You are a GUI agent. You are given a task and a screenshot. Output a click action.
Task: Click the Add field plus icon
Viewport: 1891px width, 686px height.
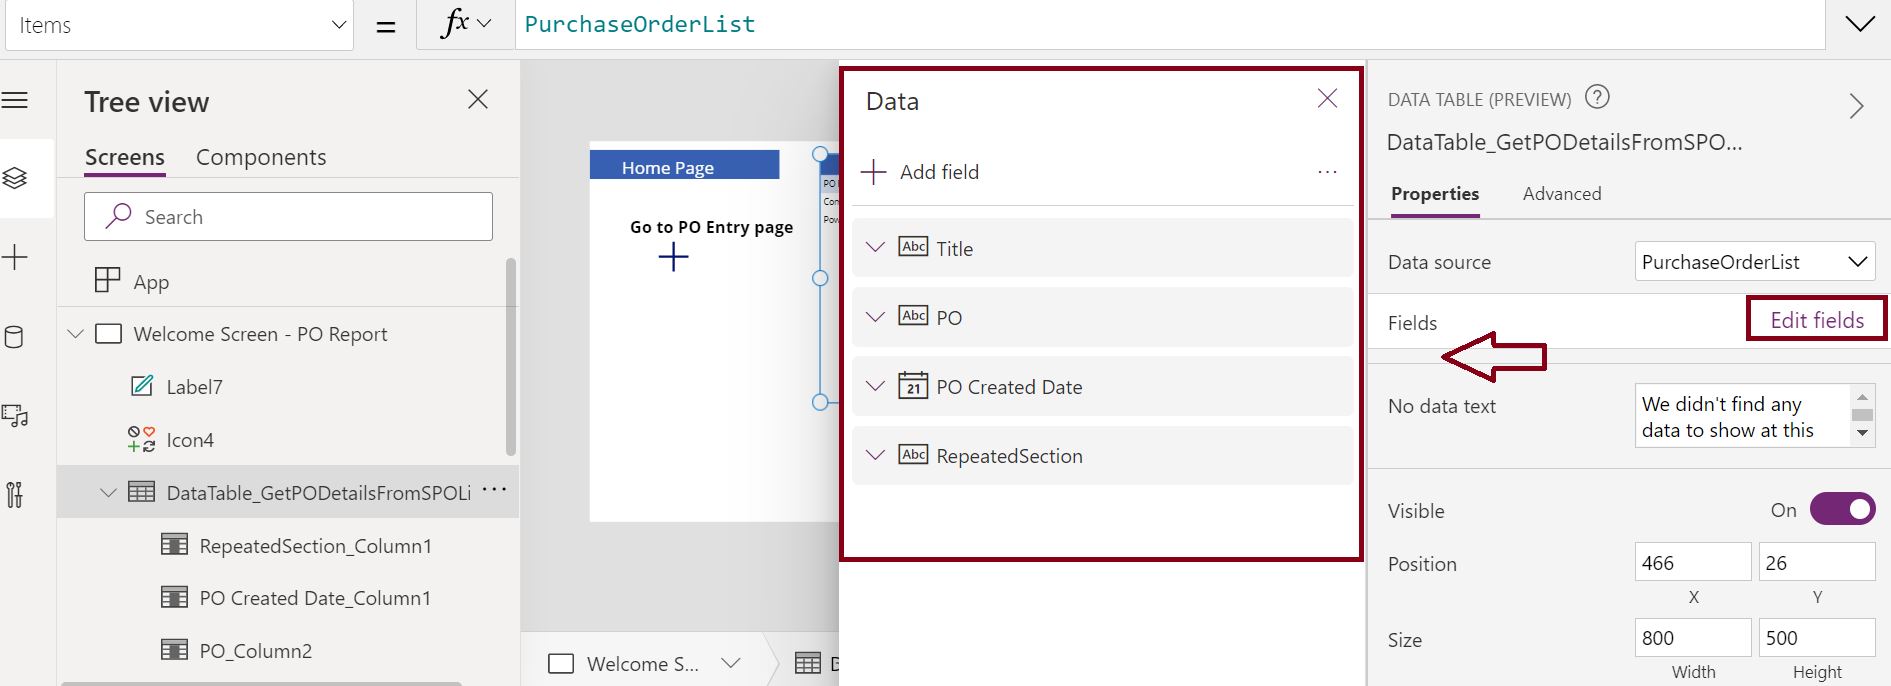tap(873, 172)
